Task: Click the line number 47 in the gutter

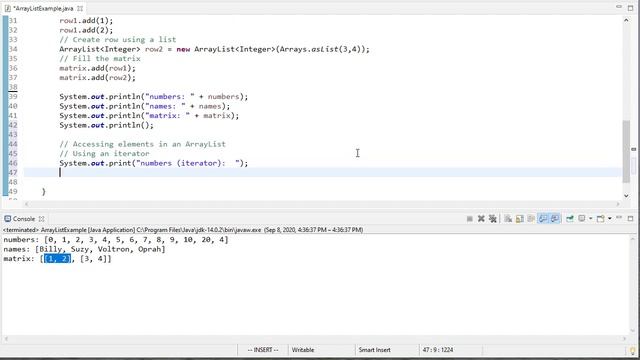Action: pyautogui.click(x=13, y=173)
